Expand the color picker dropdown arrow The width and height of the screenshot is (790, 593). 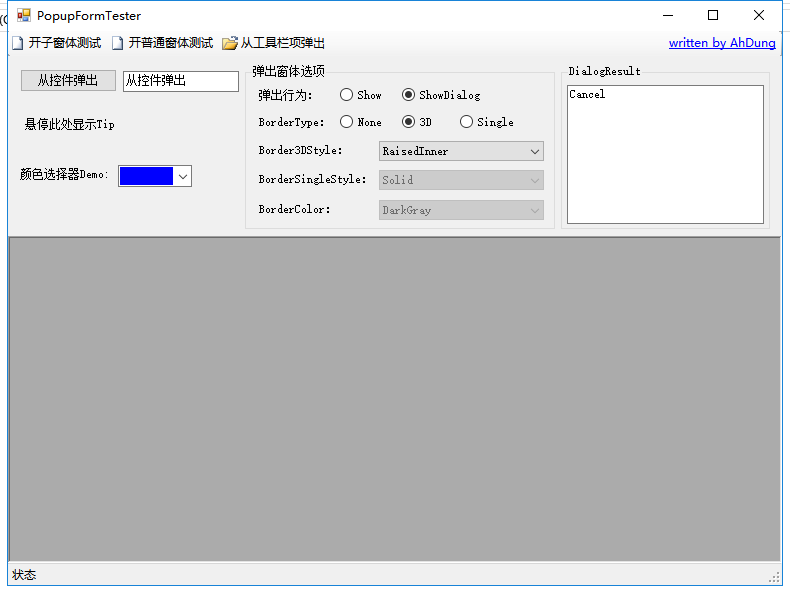pos(183,176)
